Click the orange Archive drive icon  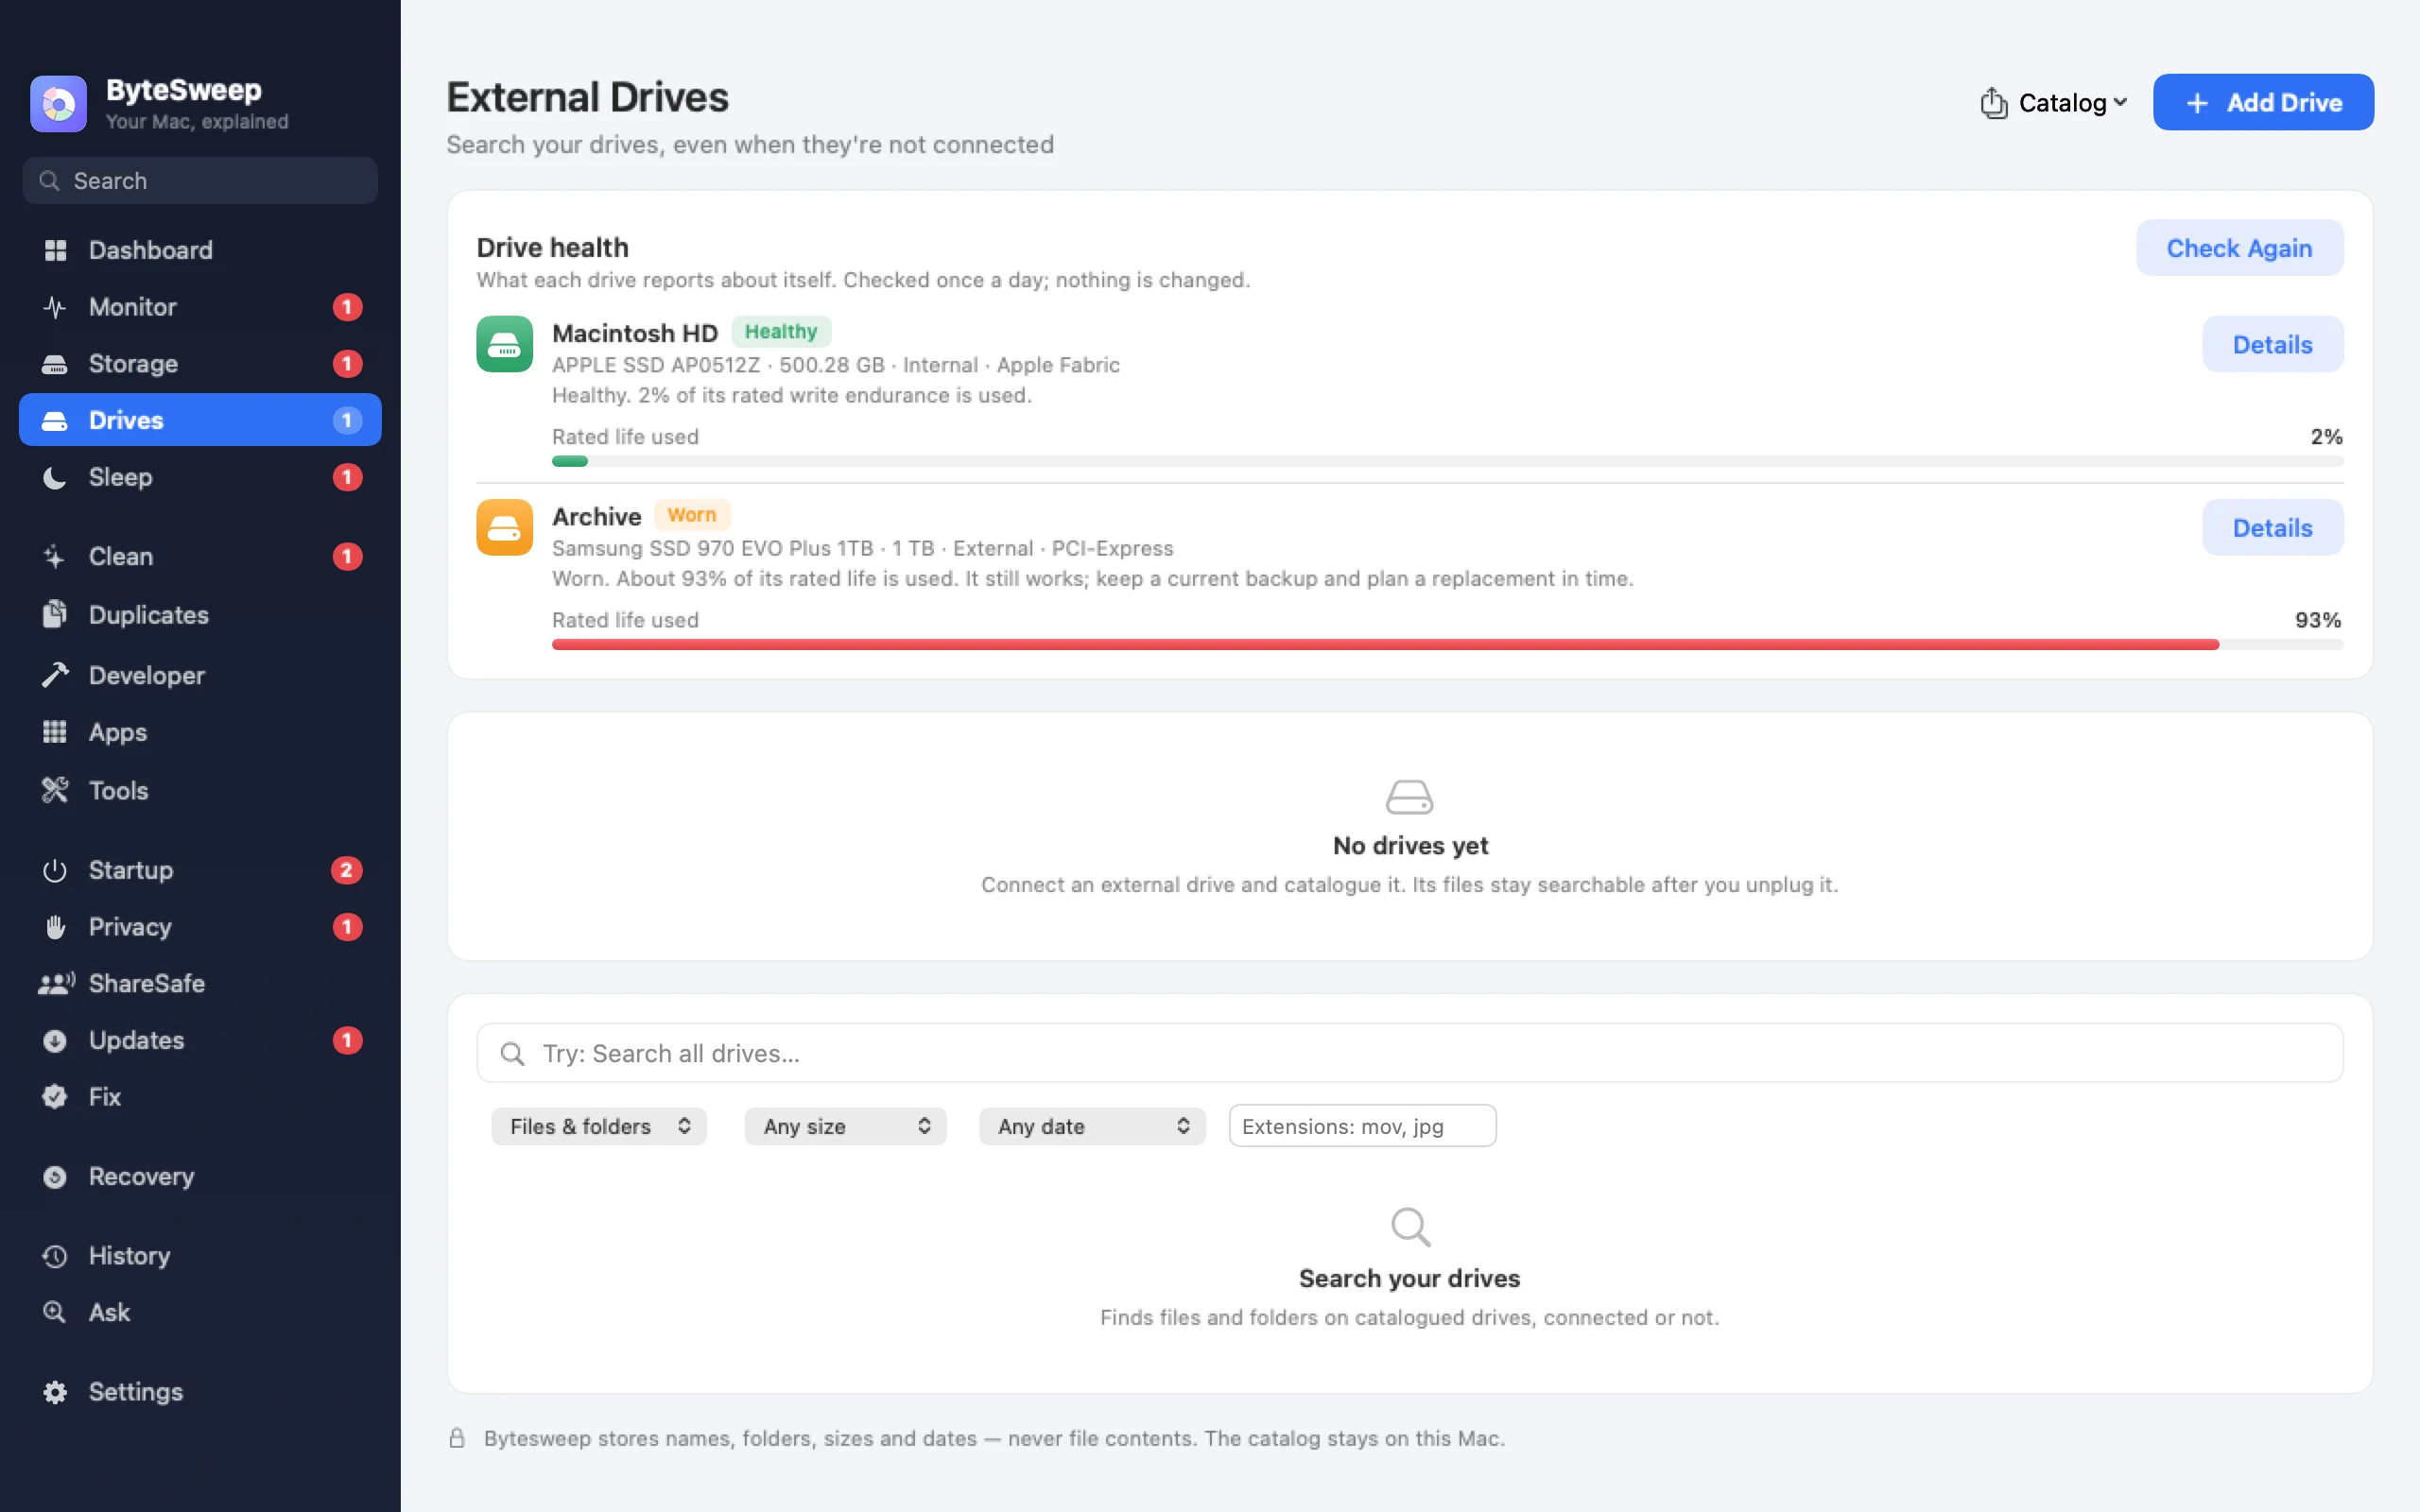point(504,527)
